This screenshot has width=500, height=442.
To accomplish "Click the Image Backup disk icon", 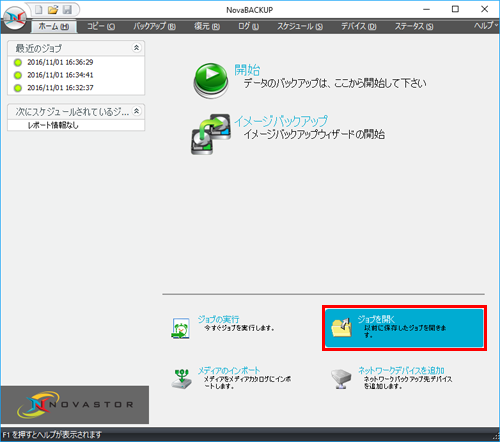I will coord(211,134).
